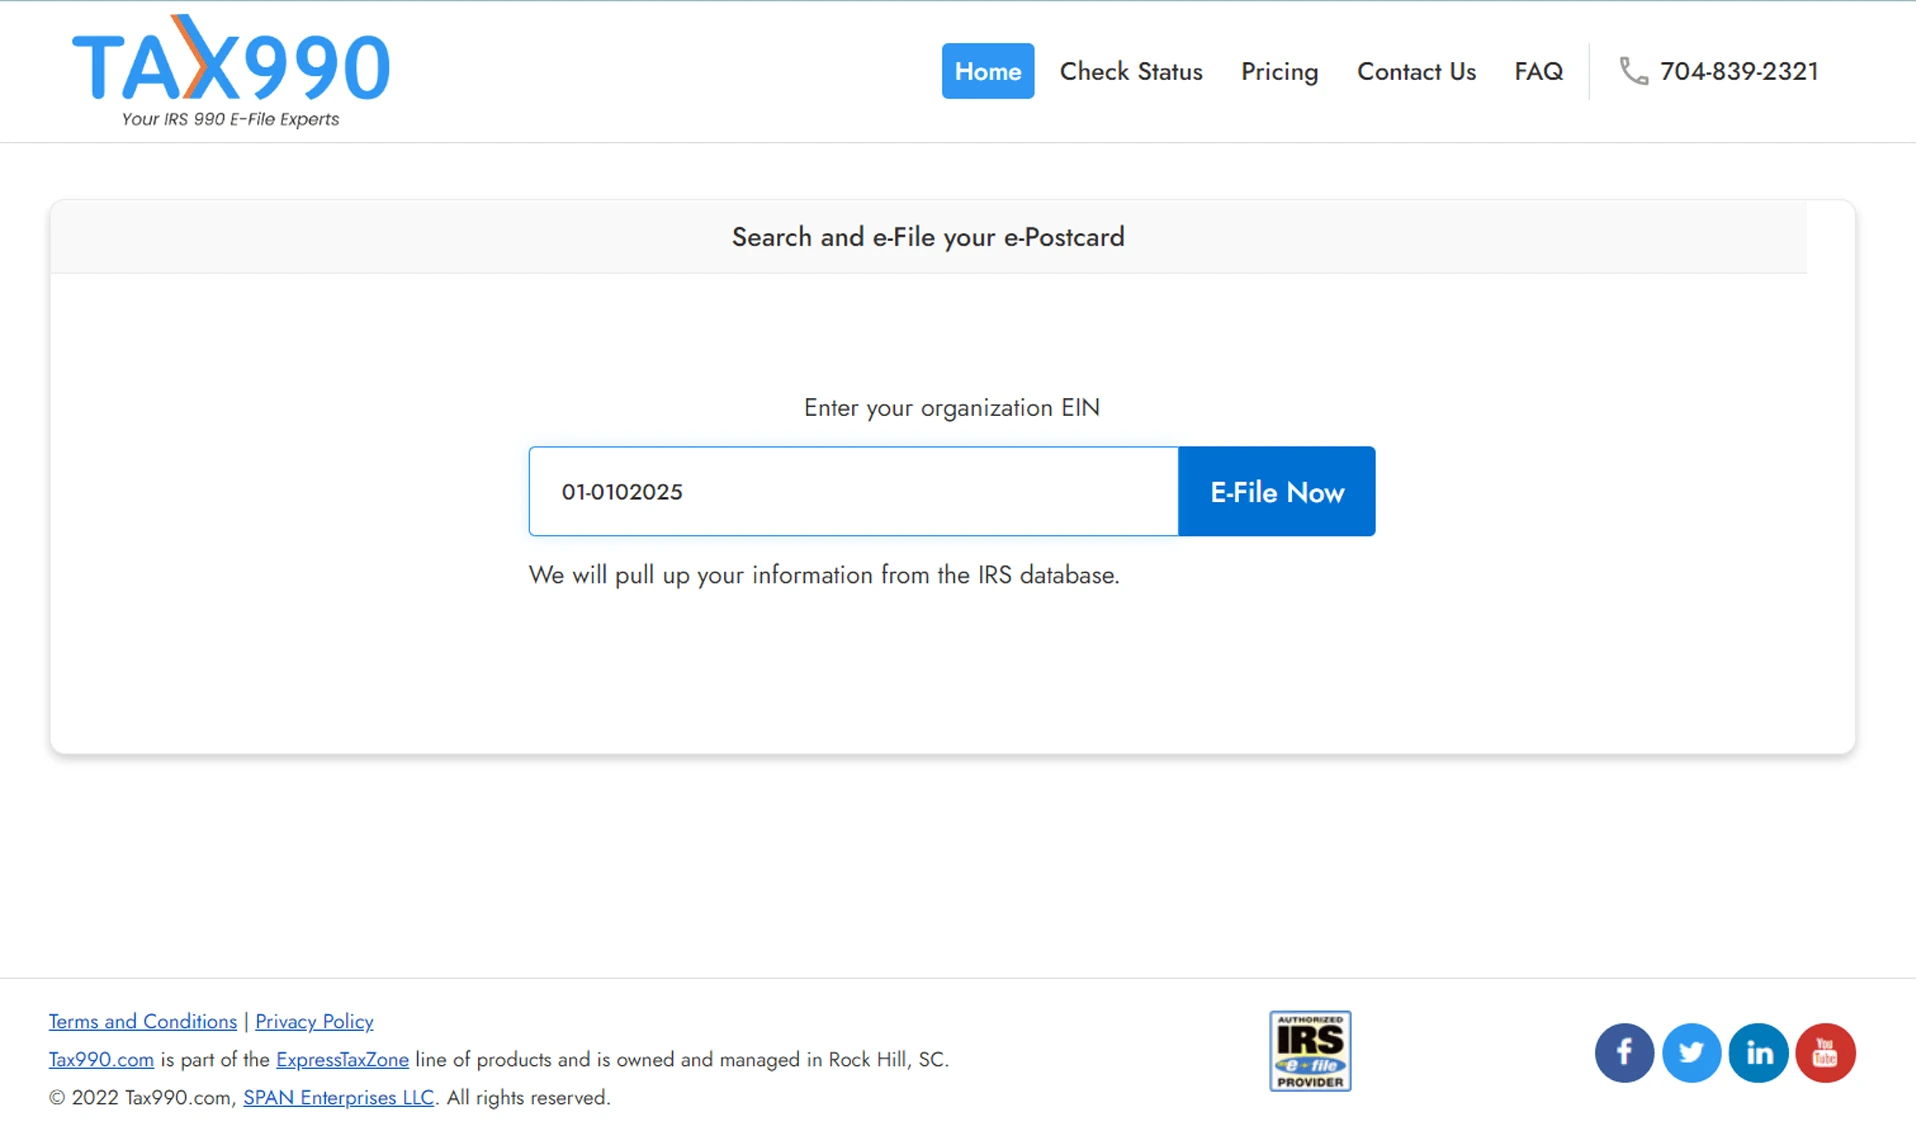Click the TAX990 logo
Viewport: 1920px width, 1130px height.
[231, 71]
